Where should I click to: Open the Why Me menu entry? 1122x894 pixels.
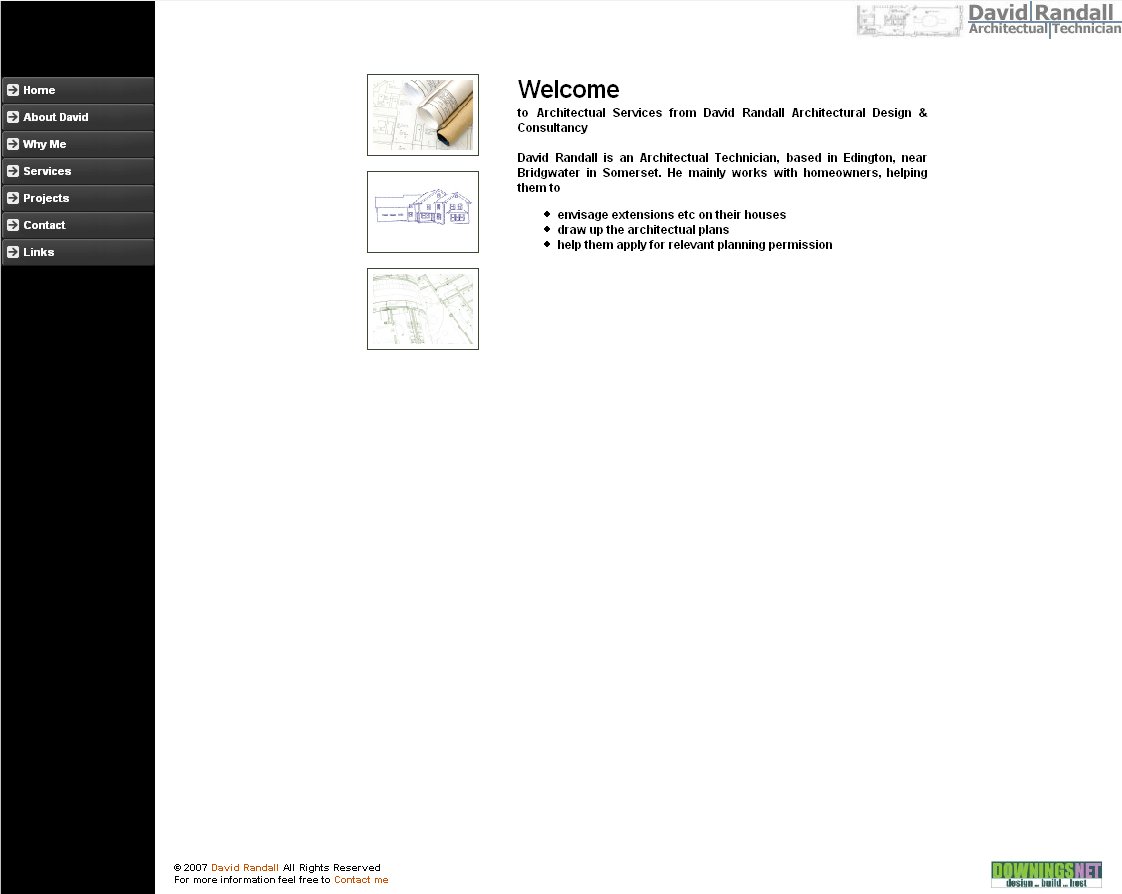(x=78, y=144)
